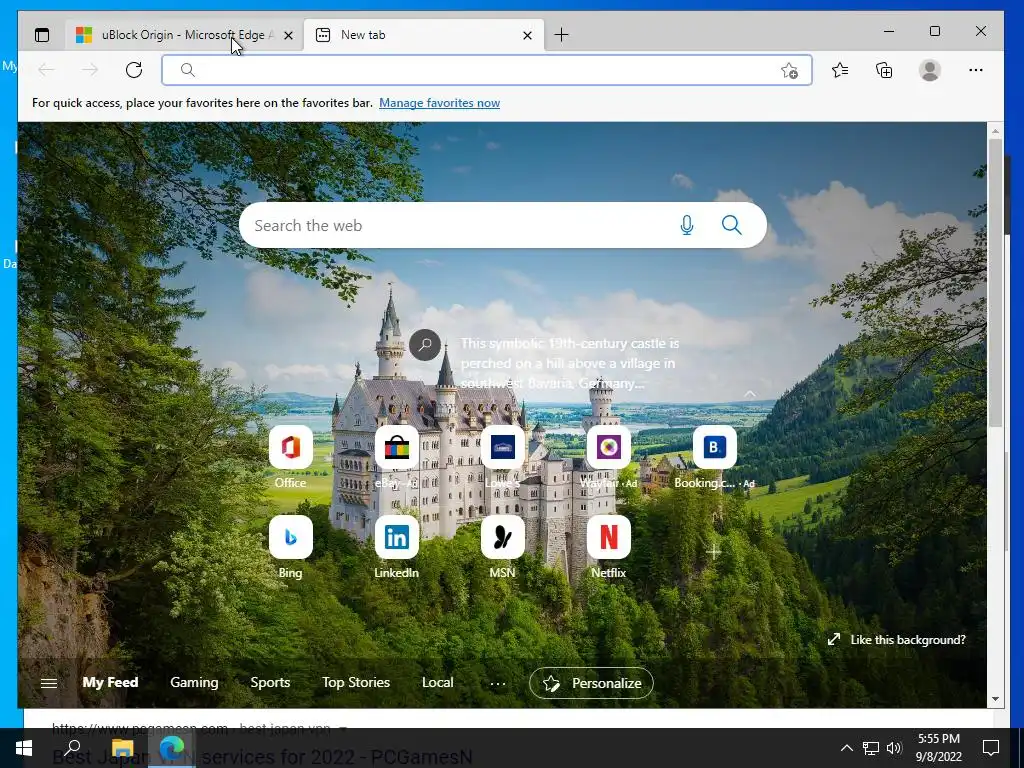Click Like this background? link
Screen dimensions: 1024x768
click(897, 640)
